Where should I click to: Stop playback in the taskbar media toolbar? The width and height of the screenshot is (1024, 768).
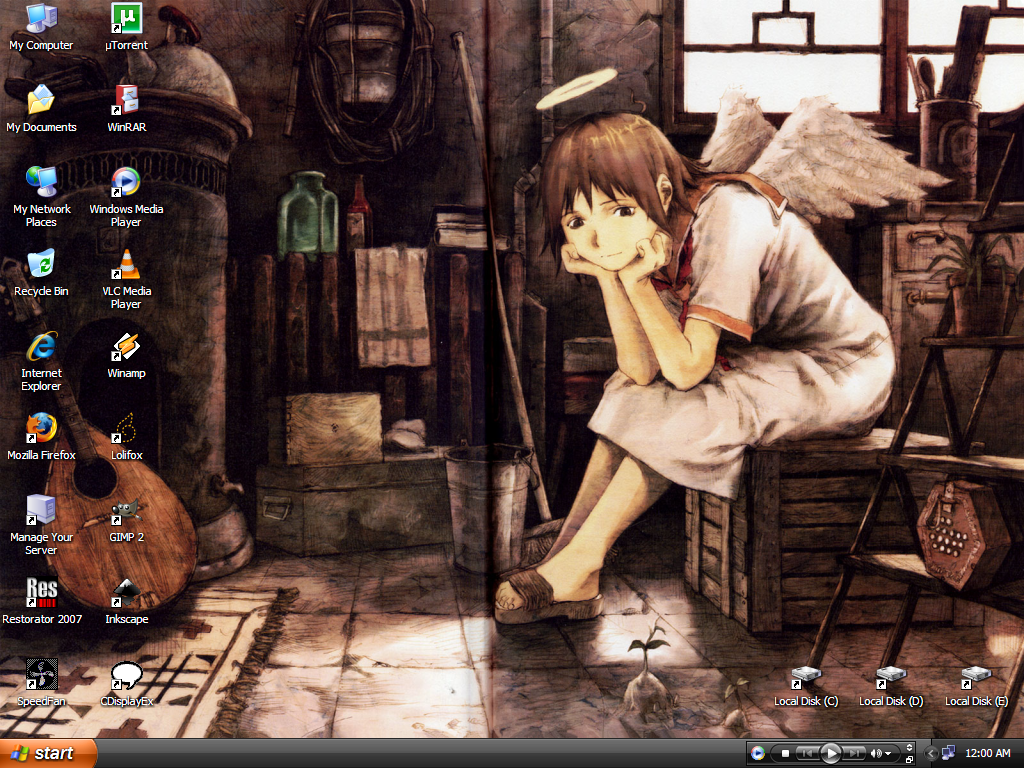point(786,754)
